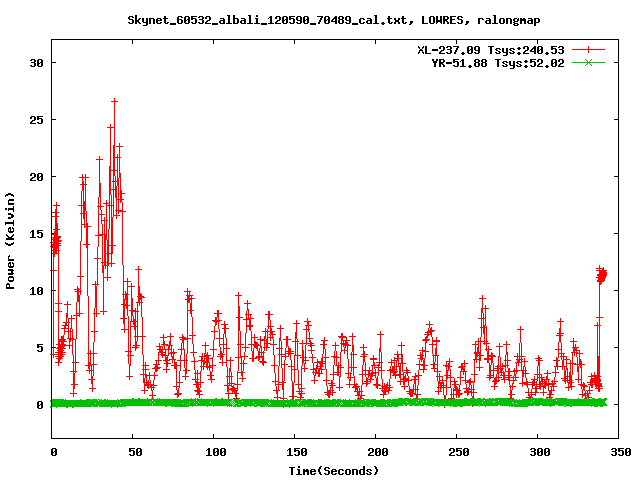Image resolution: width=640 pixels, height=480 pixels.
Task: Click the red legend line sample
Action: 588,50
